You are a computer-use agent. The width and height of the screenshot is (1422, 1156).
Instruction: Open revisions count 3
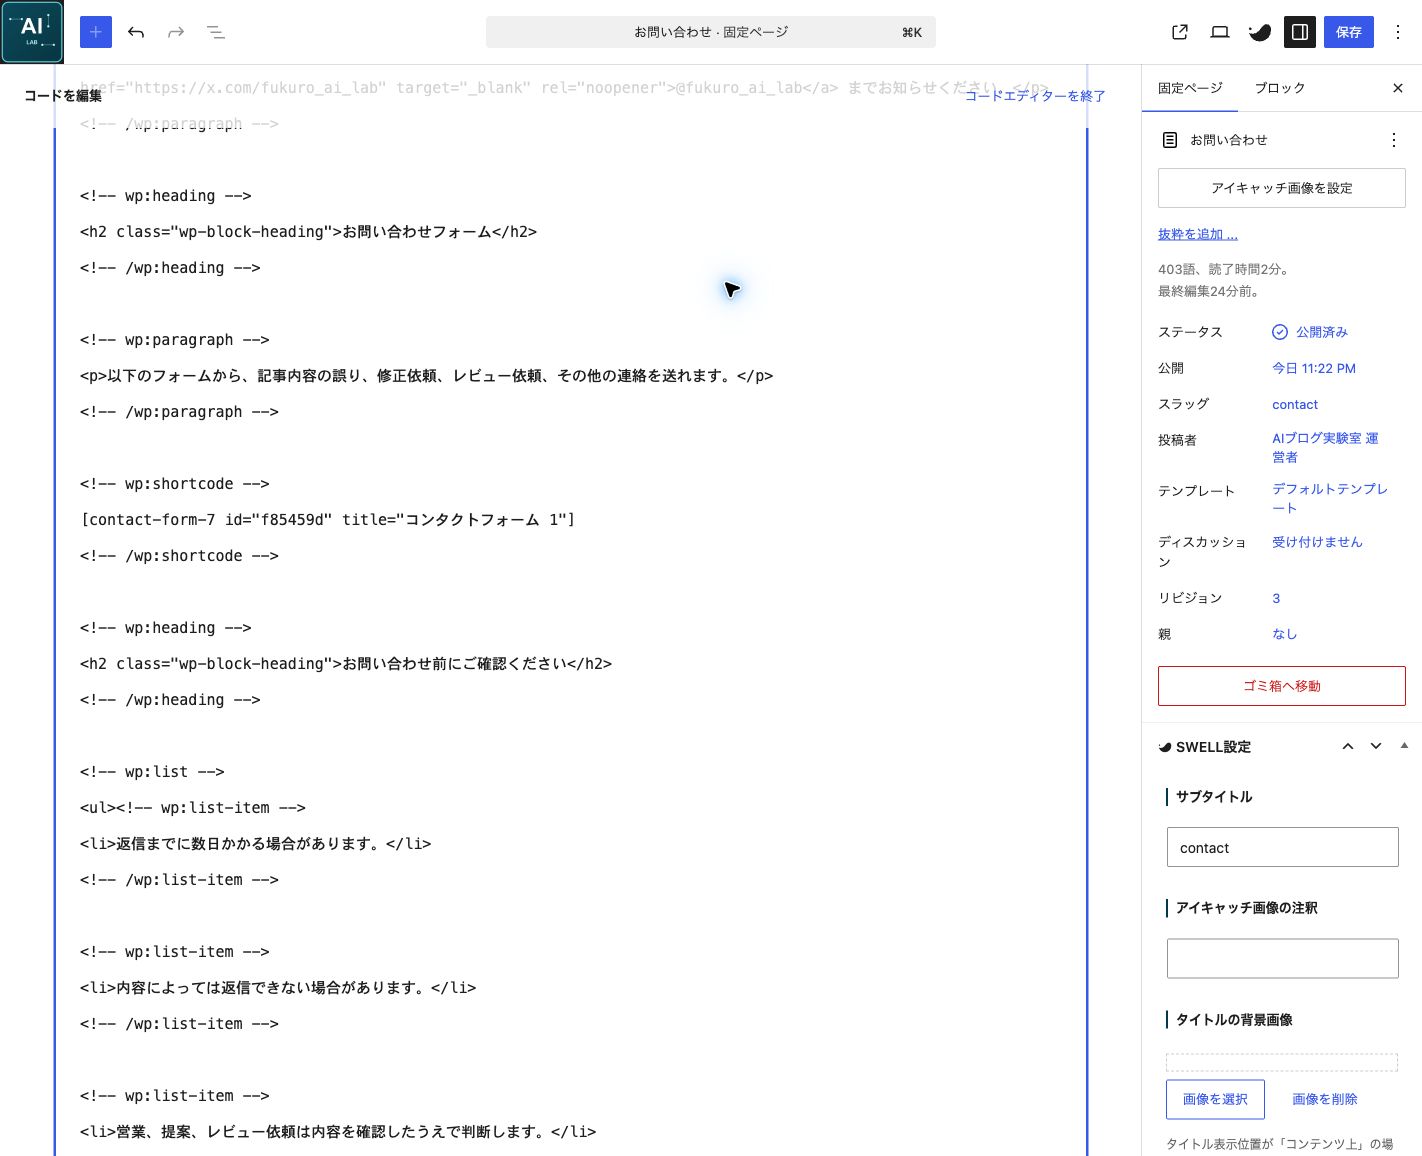(x=1276, y=598)
